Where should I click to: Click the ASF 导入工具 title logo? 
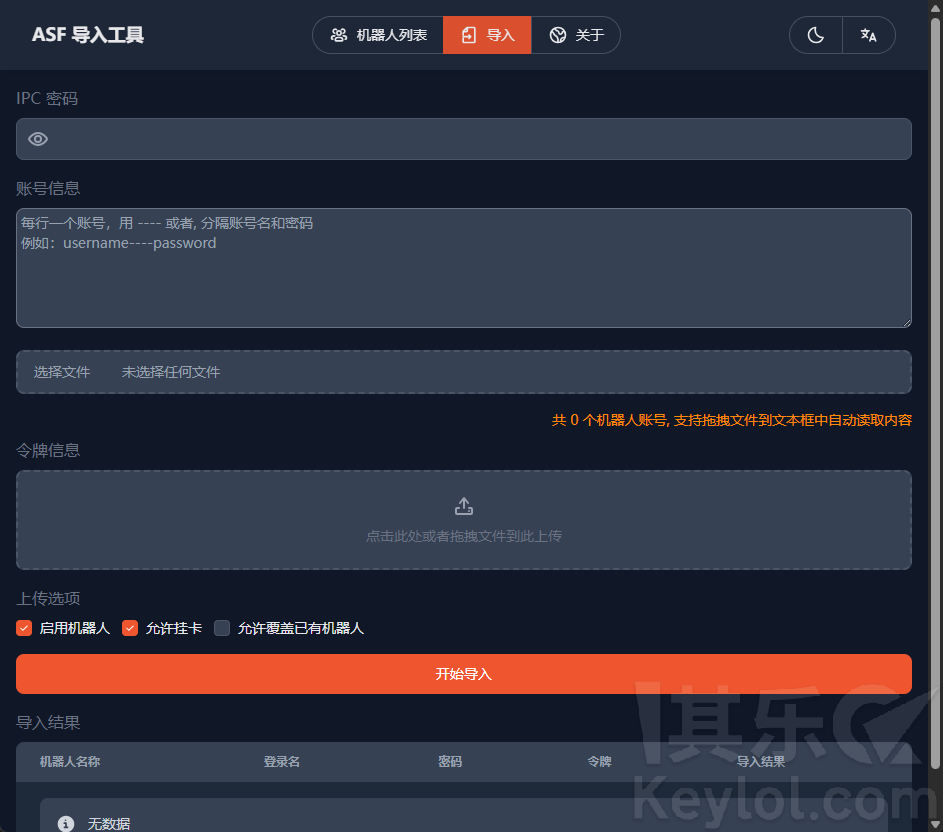[88, 35]
